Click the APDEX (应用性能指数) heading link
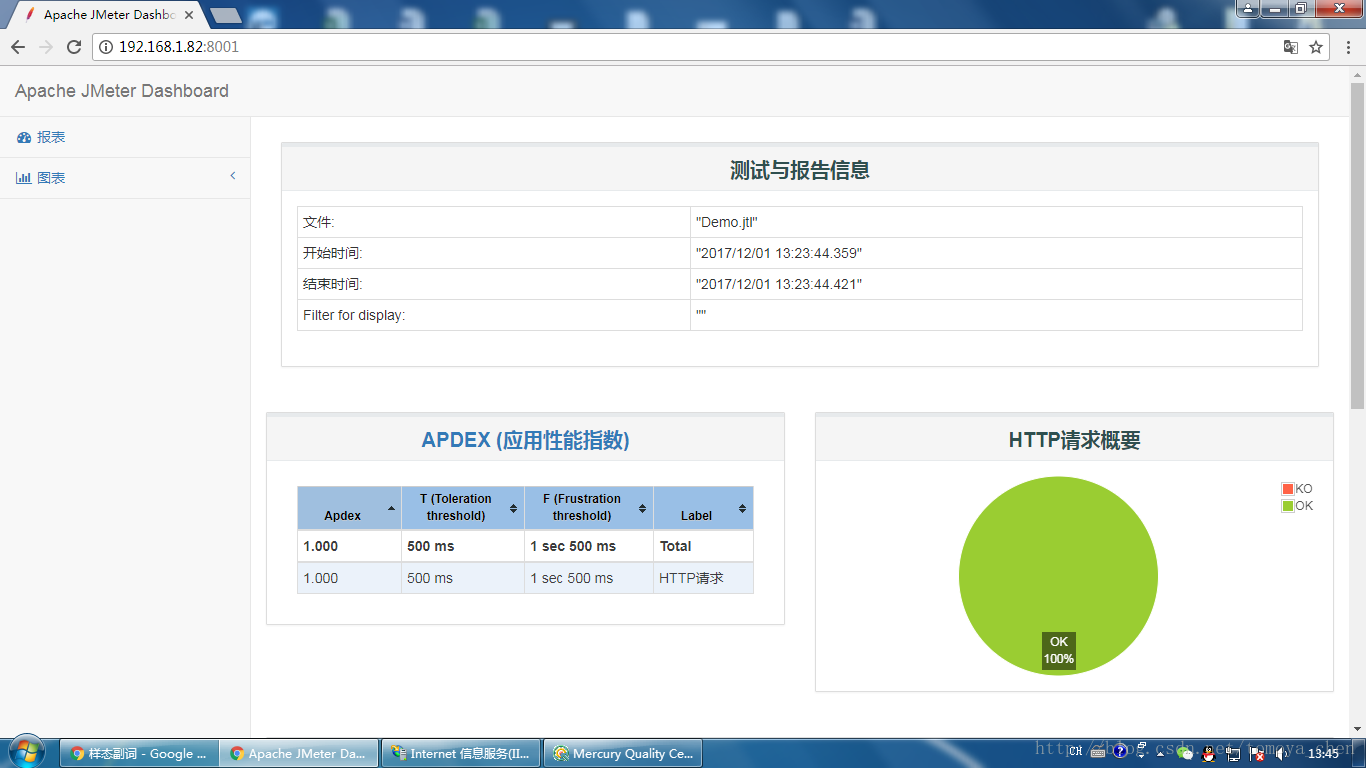This screenshot has height=768, width=1366. [526, 440]
